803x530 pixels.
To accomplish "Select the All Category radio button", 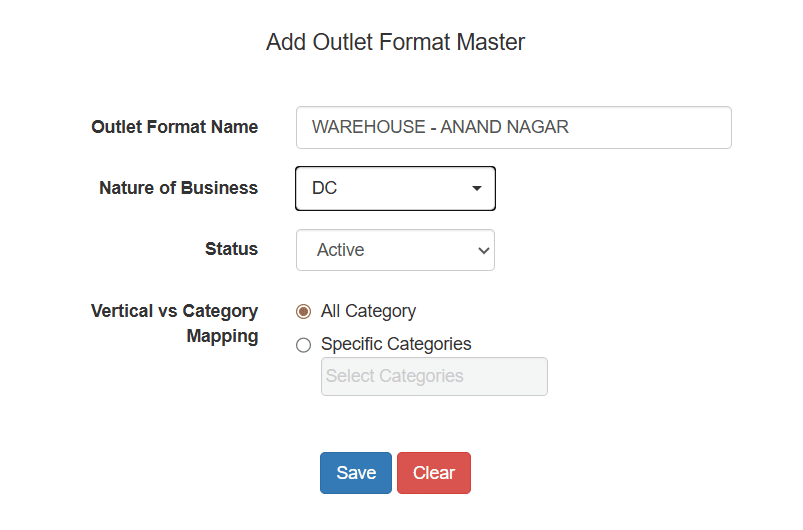I will 304,311.
